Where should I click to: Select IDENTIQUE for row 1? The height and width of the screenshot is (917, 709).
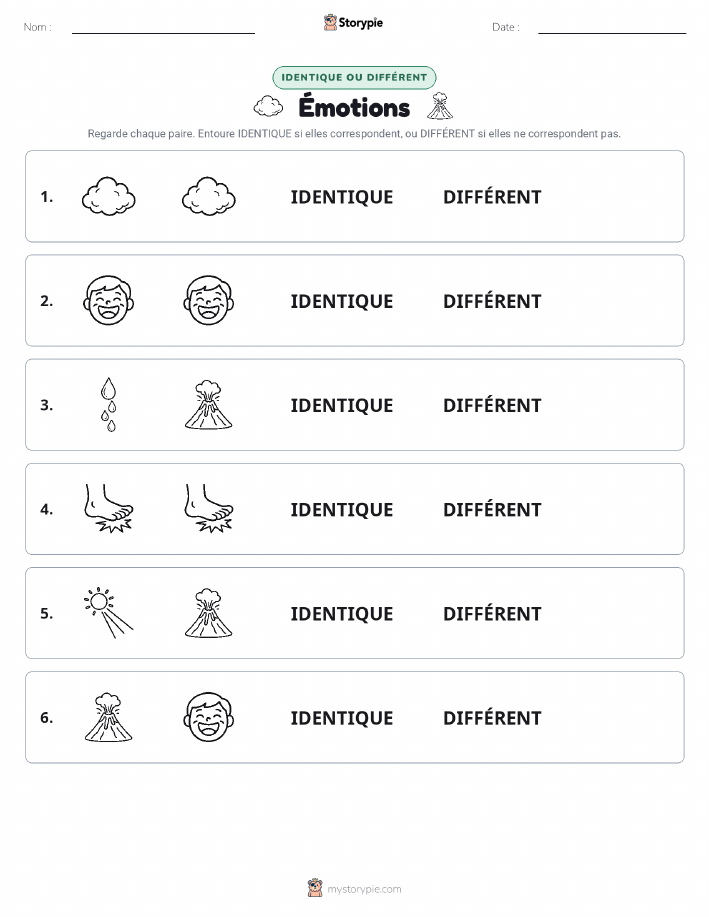(342, 197)
